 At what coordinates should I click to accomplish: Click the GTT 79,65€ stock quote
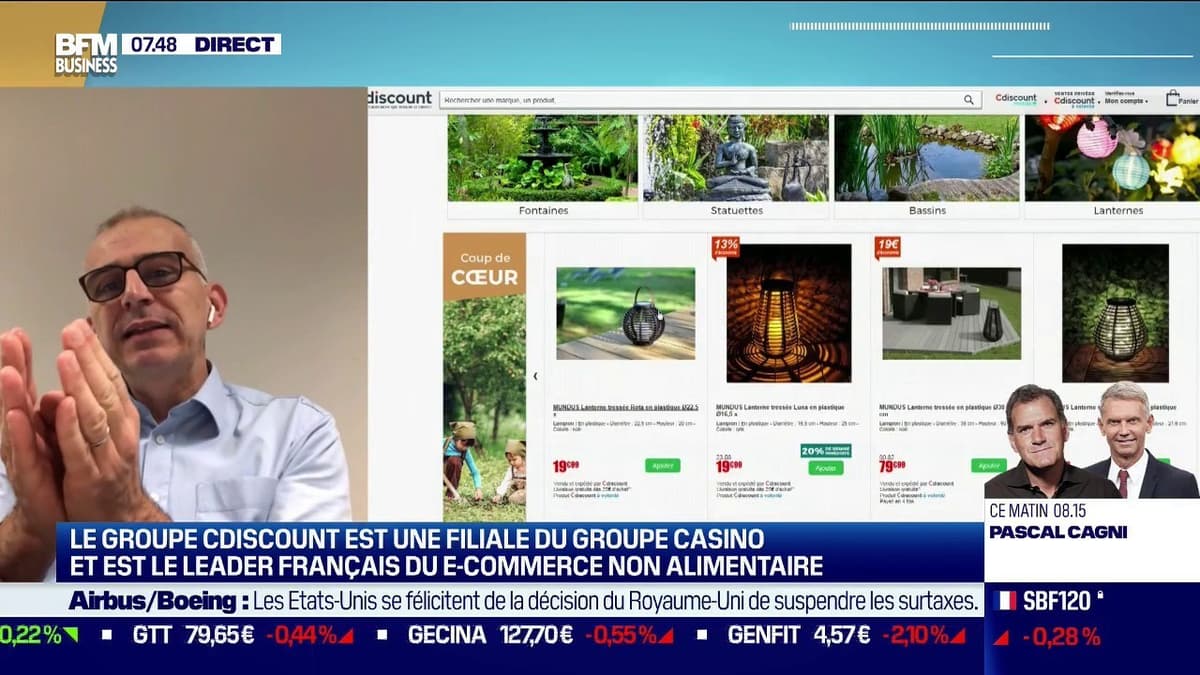coord(194,635)
